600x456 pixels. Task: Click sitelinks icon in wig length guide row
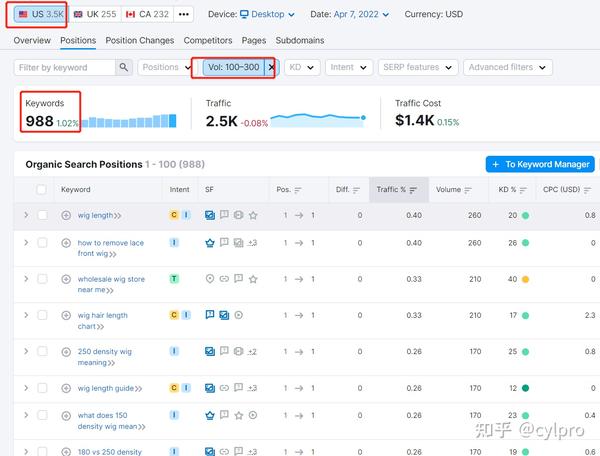point(224,388)
